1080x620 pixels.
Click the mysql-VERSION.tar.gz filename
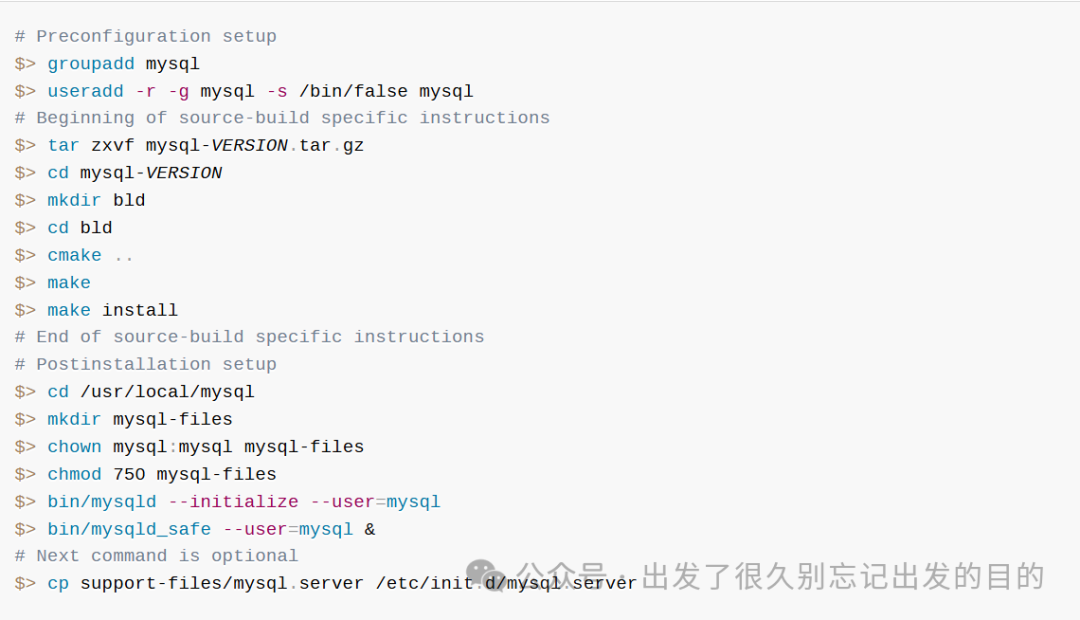pyautogui.click(x=254, y=146)
